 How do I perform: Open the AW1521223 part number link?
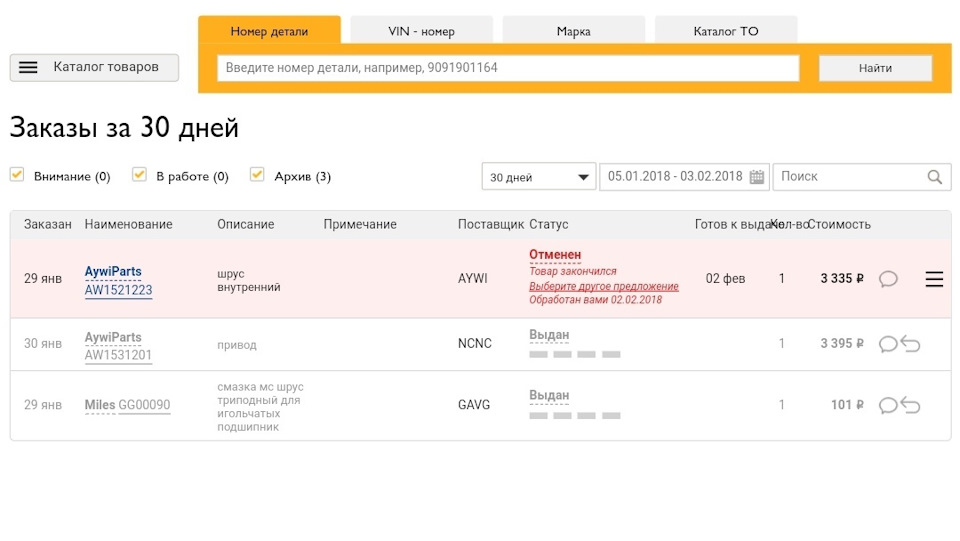(x=118, y=290)
